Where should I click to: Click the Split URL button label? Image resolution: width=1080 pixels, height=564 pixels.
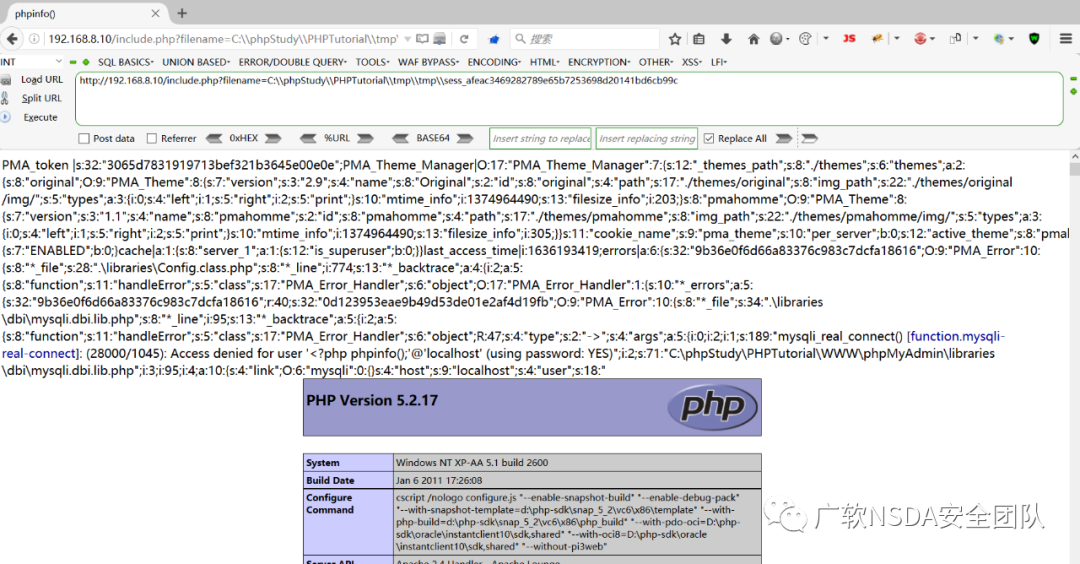(41, 98)
